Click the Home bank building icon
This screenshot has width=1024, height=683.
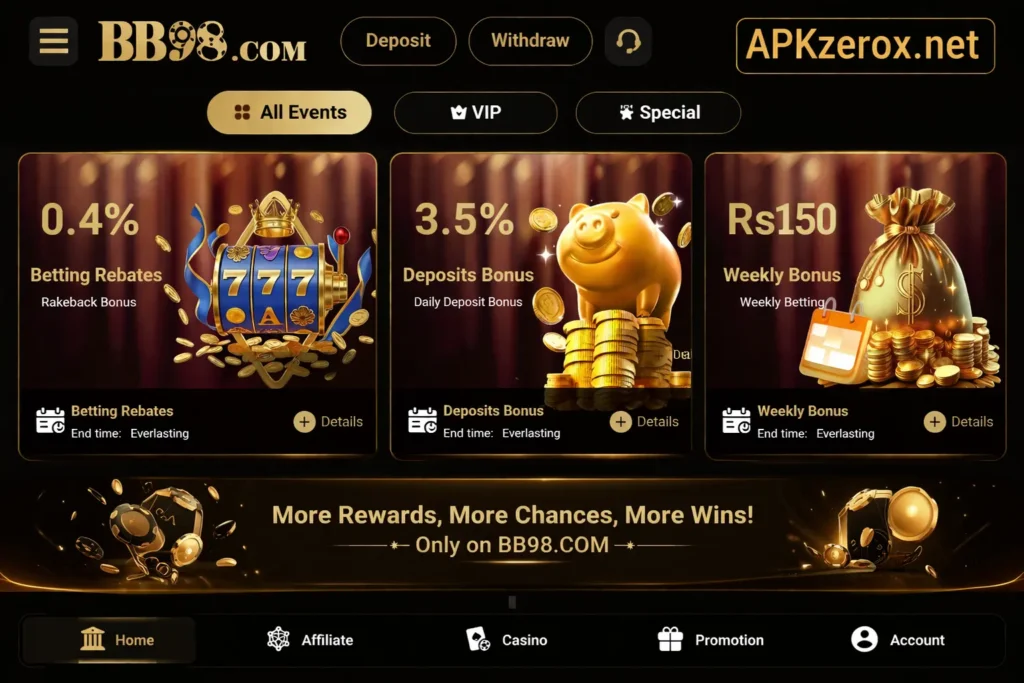click(x=92, y=639)
